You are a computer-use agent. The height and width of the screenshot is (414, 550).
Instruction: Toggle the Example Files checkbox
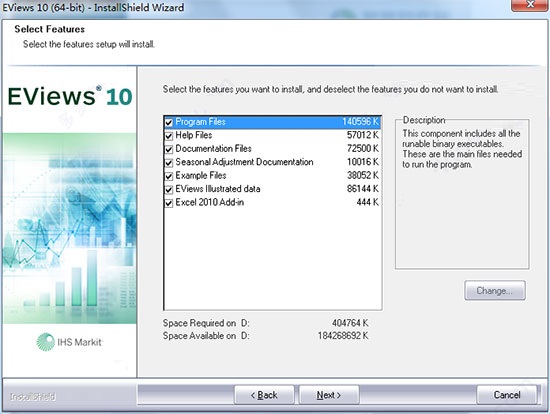(x=169, y=176)
